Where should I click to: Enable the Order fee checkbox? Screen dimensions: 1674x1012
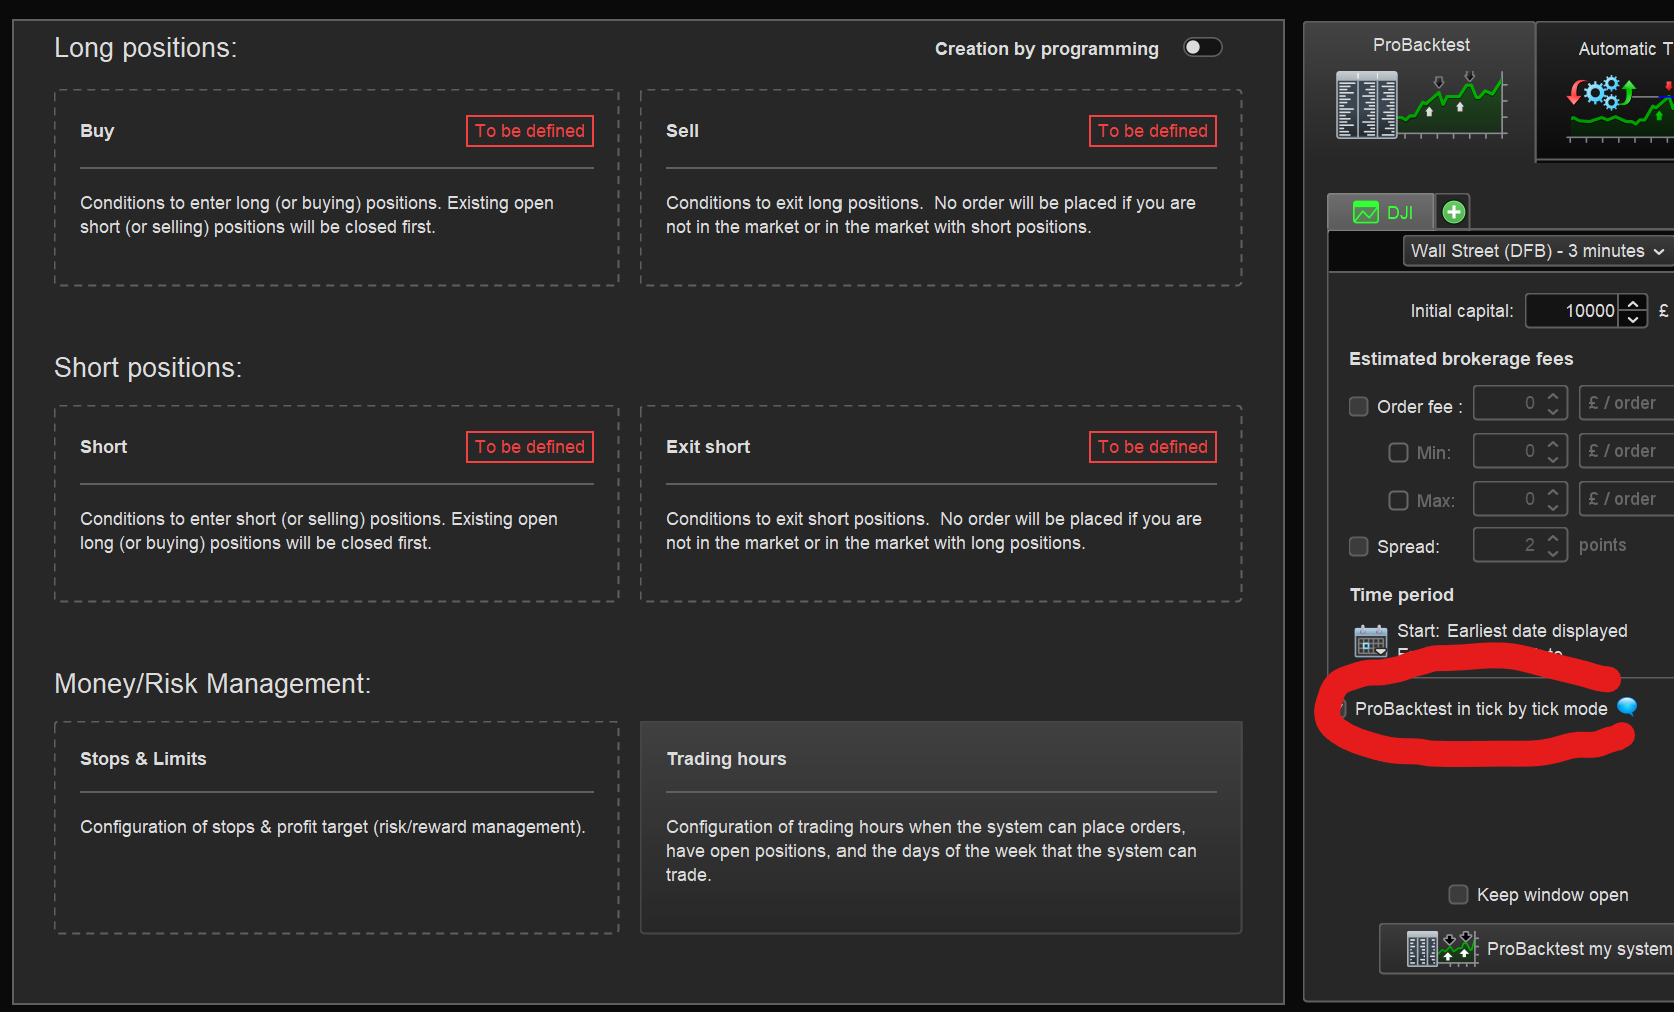pos(1359,406)
